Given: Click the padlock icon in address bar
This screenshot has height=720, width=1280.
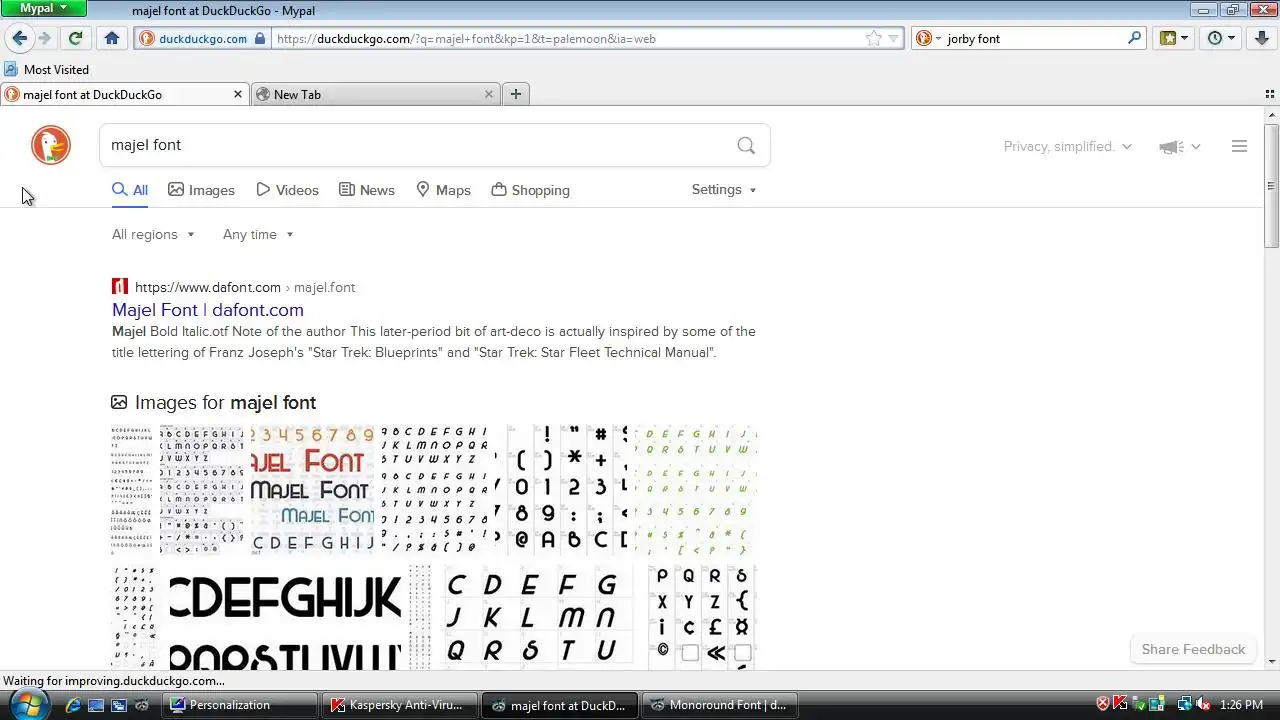Looking at the screenshot, I should point(260,38).
